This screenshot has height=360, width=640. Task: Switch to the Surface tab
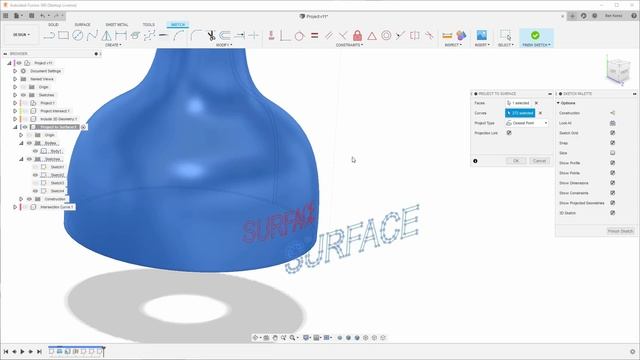(82, 25)
